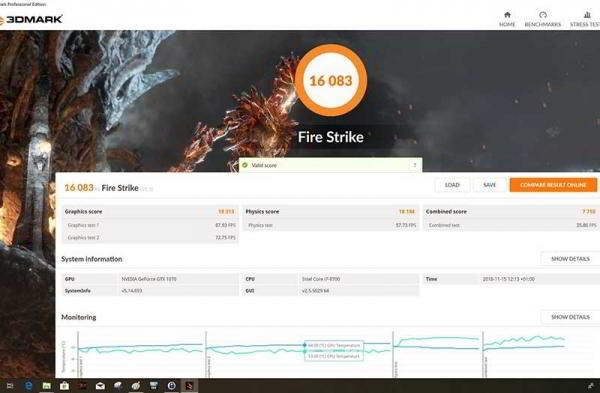Click Compare Result Online button

pos(553,185)
